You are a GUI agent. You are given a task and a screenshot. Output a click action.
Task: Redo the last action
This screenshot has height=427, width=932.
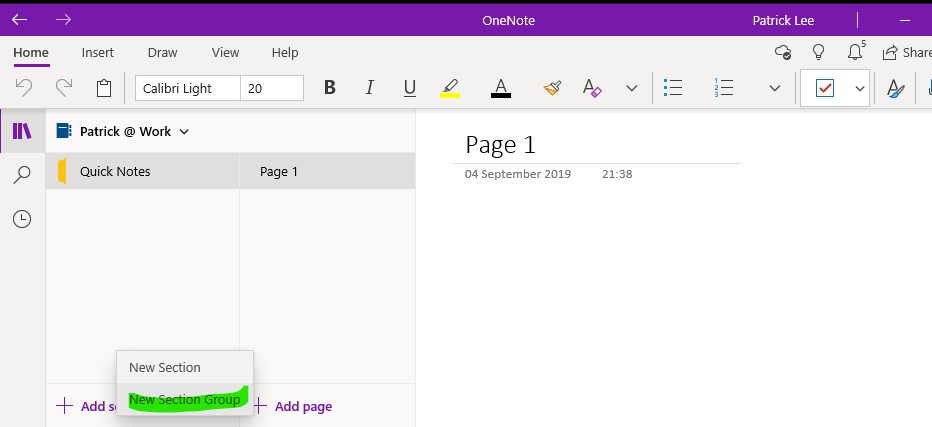[64, 88]
